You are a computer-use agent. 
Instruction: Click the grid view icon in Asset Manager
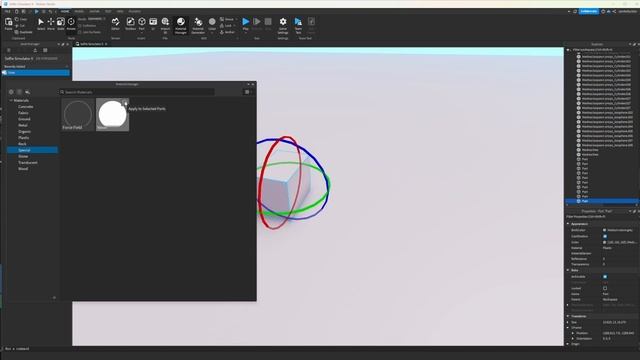click(45, 50)
